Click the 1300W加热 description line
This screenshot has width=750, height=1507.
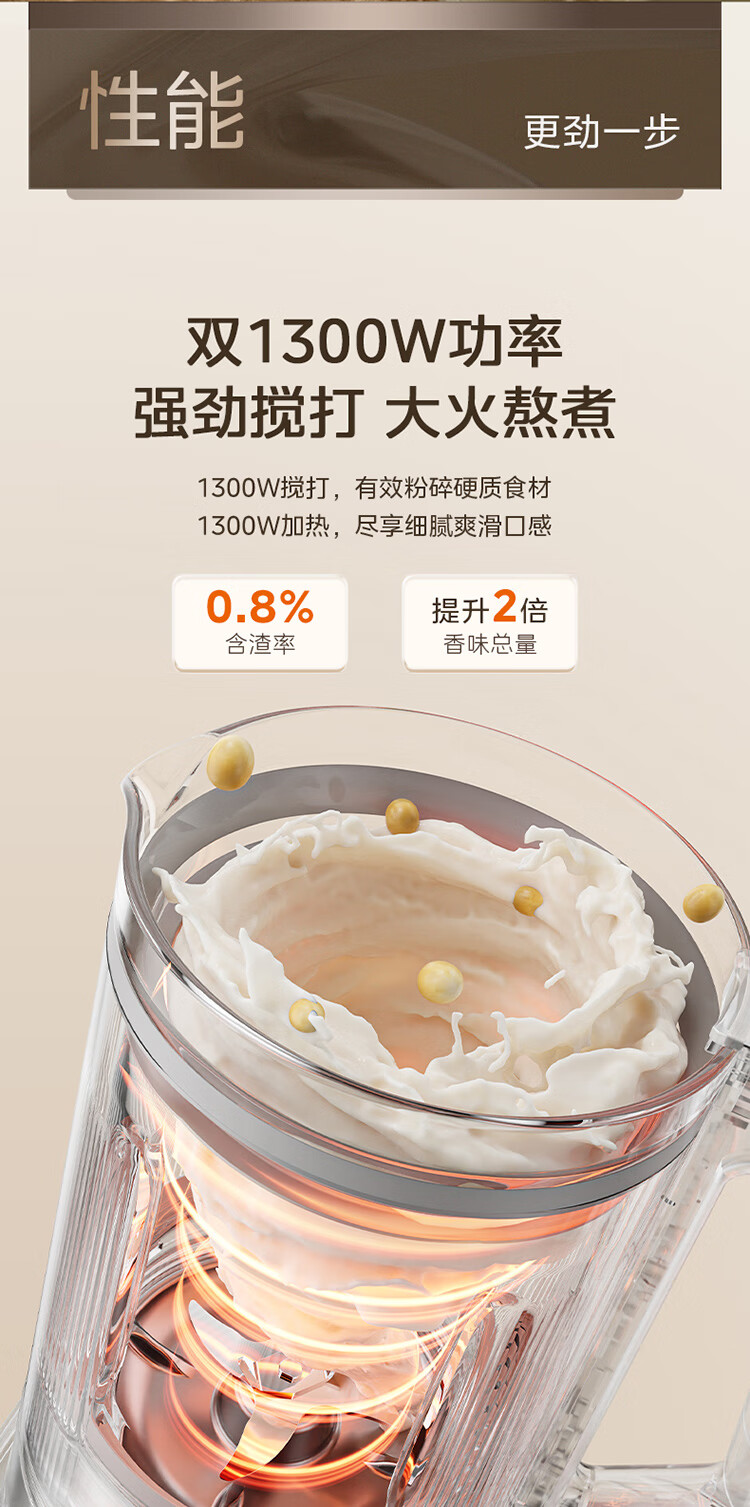[375, 526]
